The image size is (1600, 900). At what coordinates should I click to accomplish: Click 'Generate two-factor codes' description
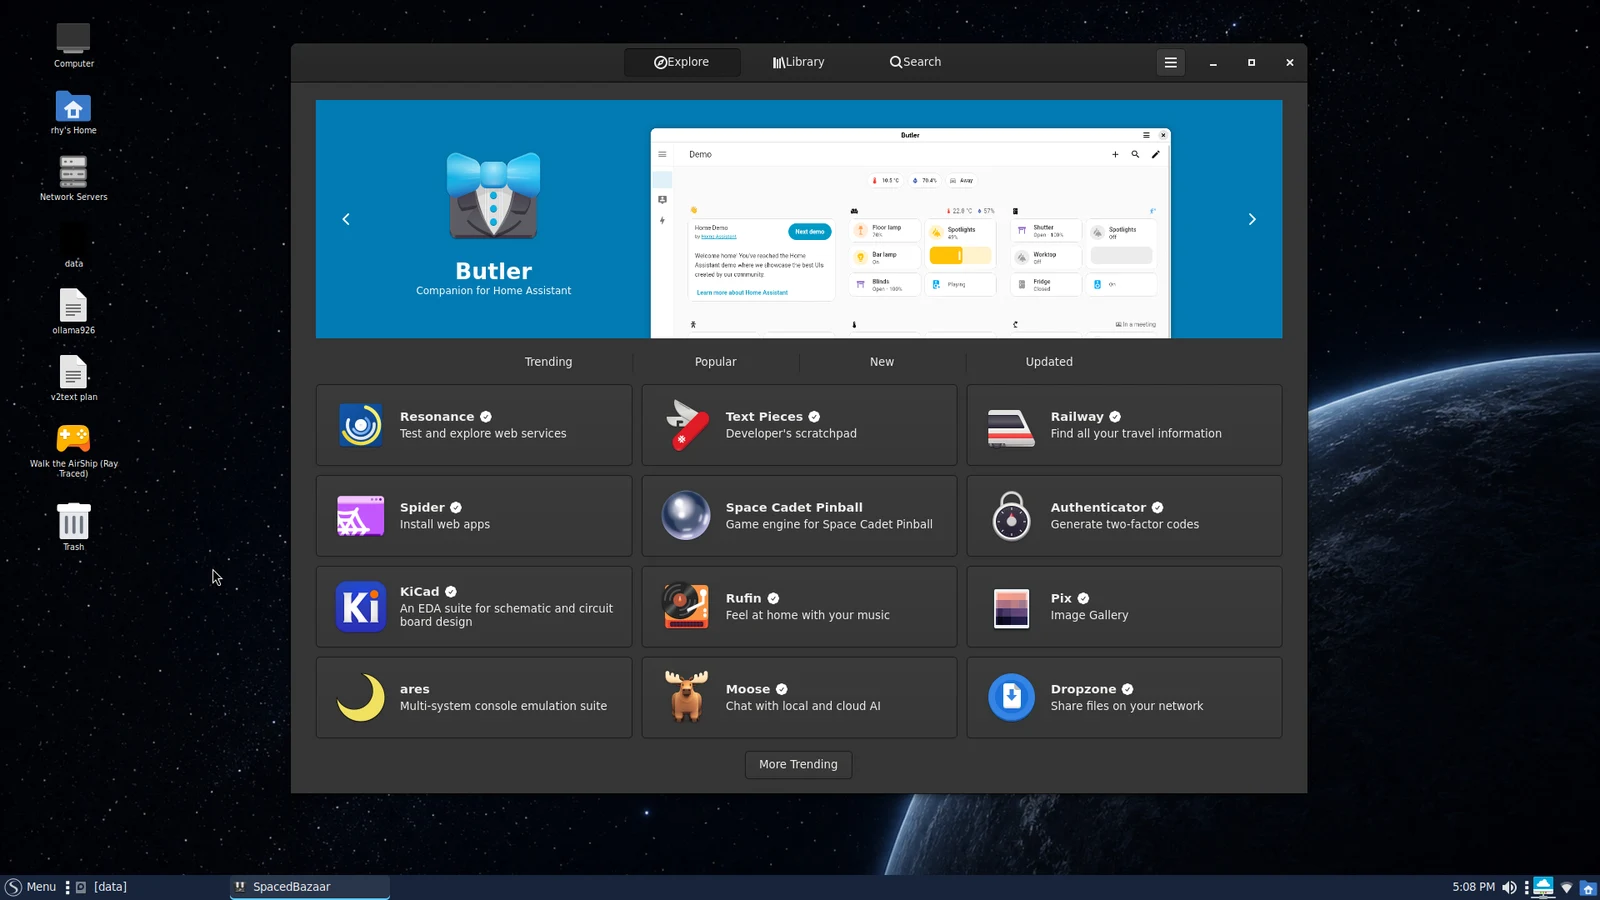tap(1125, 525)
